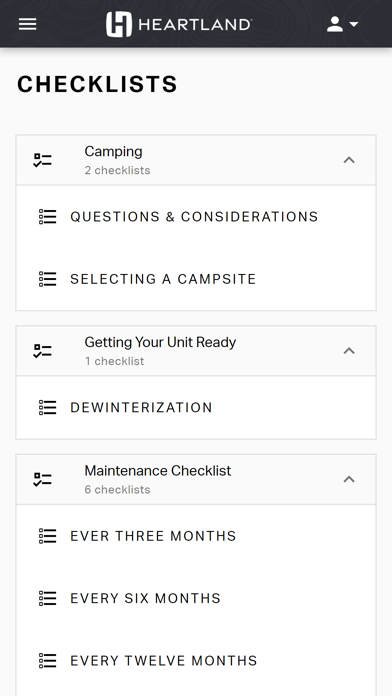
Task: Click the Getting Your Unit Ready group icon
Action: 43,351
